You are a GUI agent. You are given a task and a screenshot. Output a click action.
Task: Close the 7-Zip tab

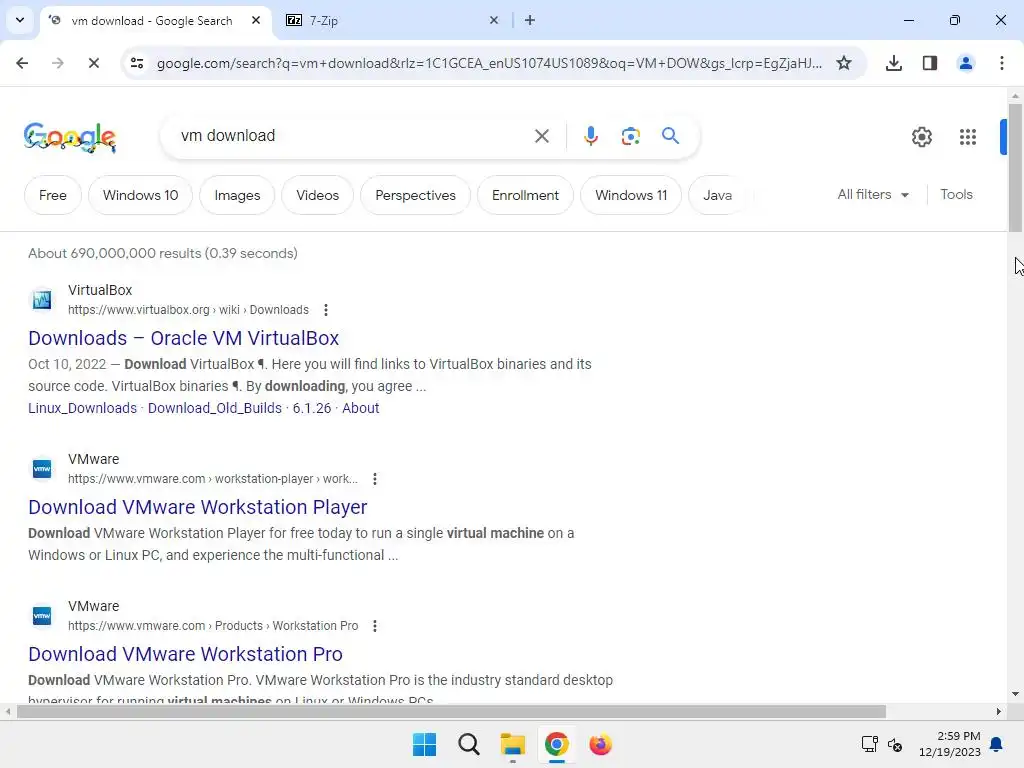pyautogui.click(x=494, y=20)
